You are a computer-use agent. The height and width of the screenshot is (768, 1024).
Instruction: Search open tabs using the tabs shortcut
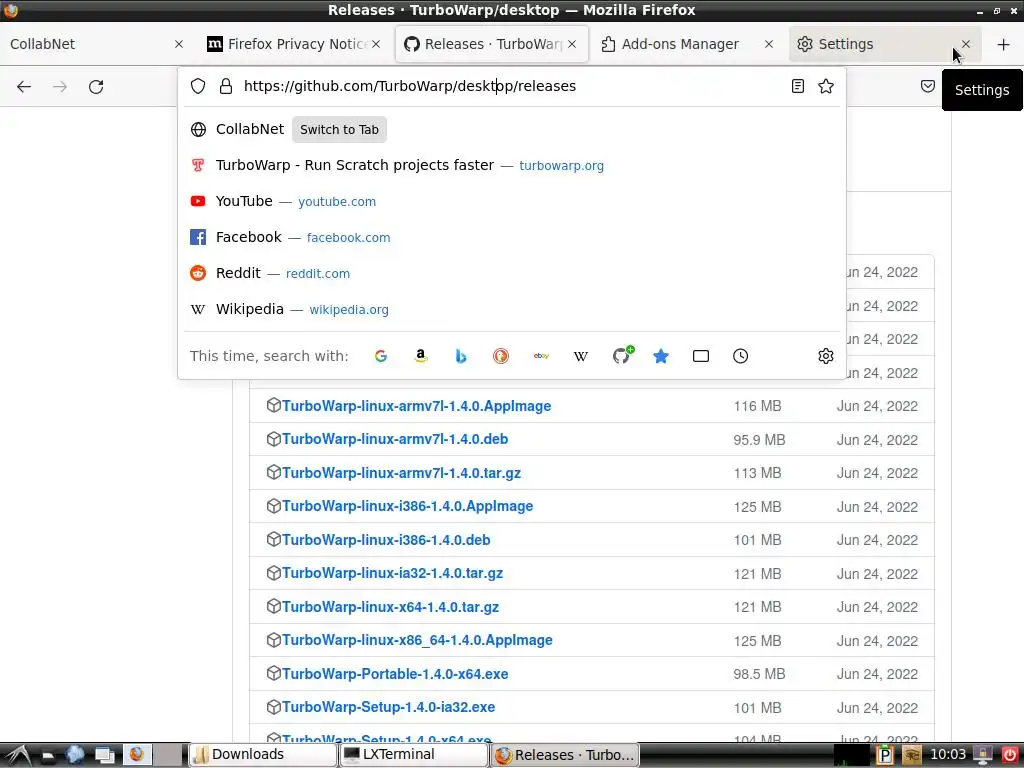701,356
